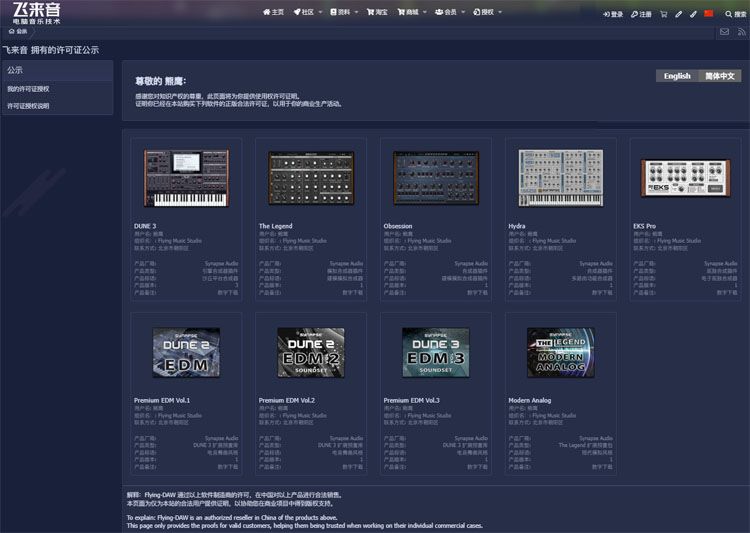The width and height of the screenshot is (750, 533).
Task: Go to 主页 home in the navigation
Action: pyautogui.click(x=273, y=12)
